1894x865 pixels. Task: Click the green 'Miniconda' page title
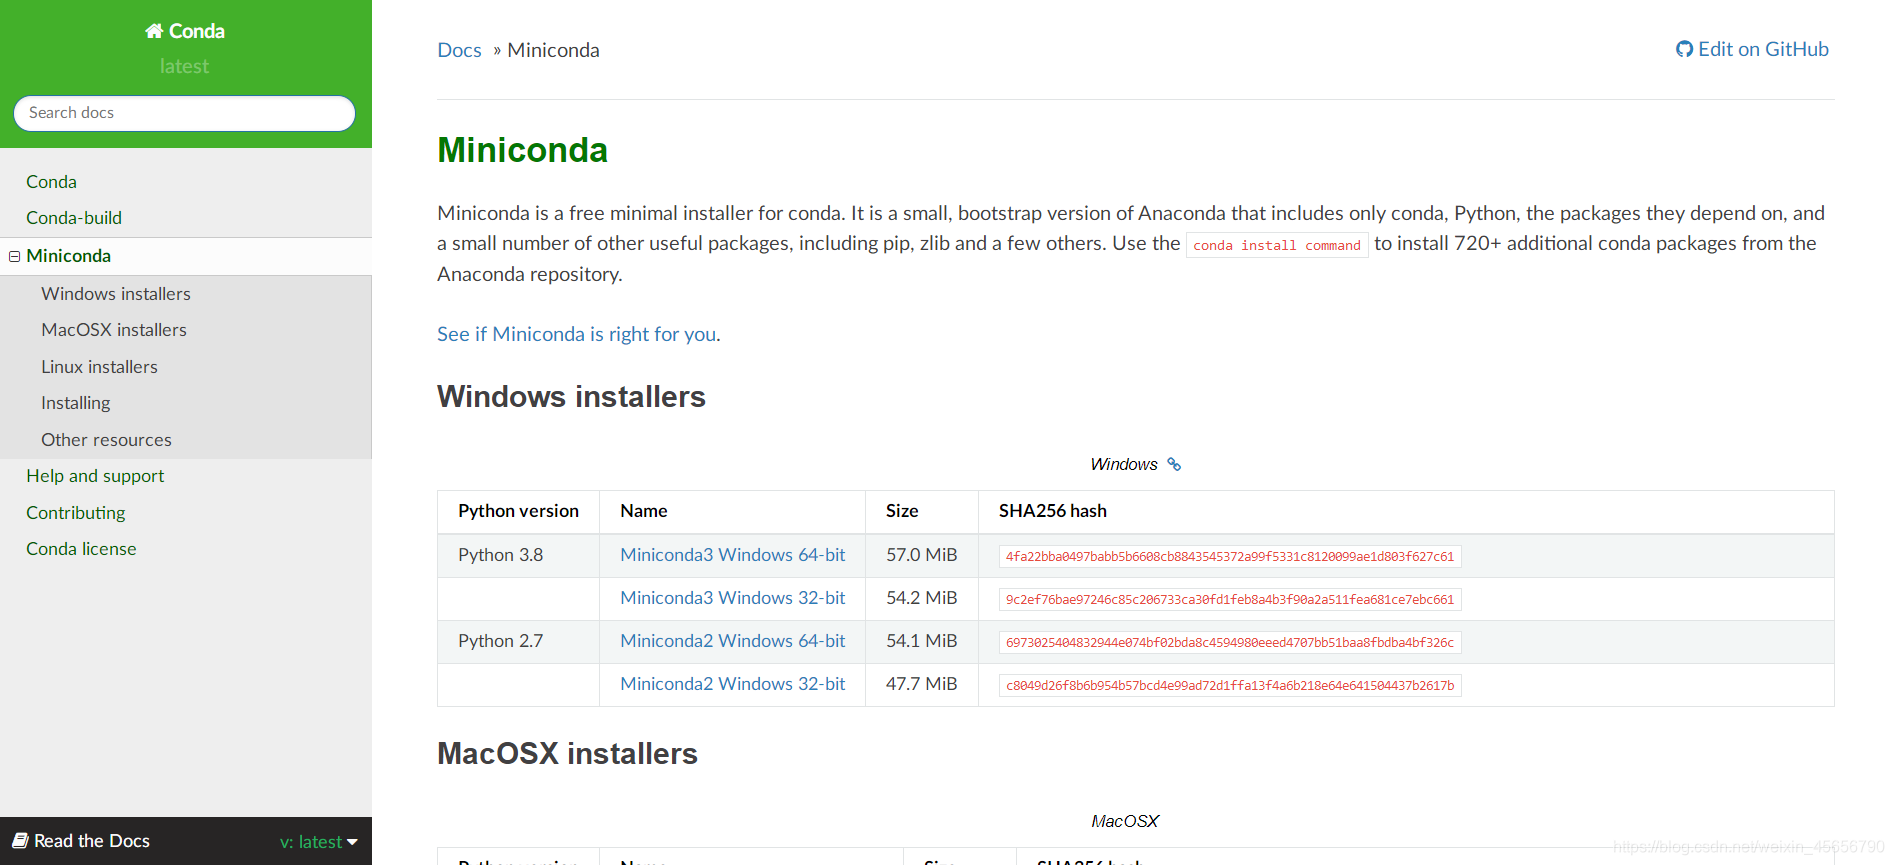(x=522, y=150)
